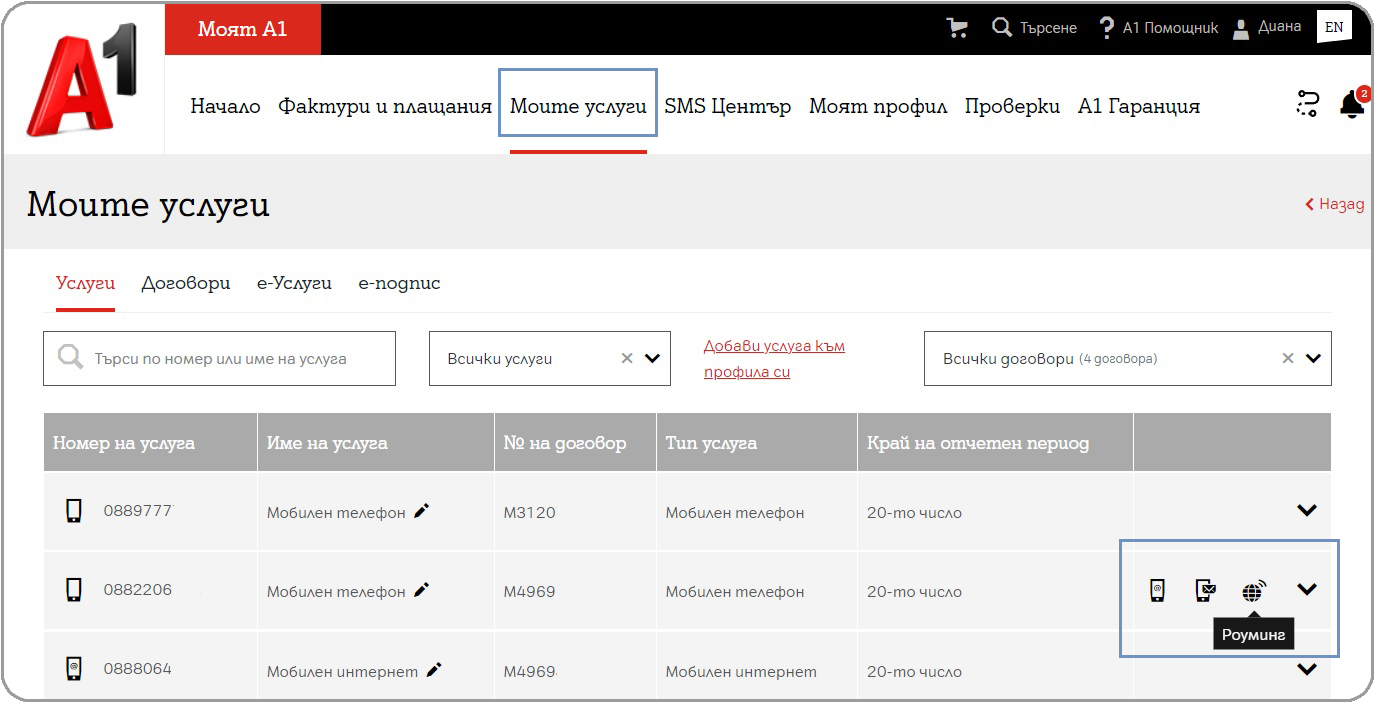Click contract number M3120

click(x=529, y=512)
